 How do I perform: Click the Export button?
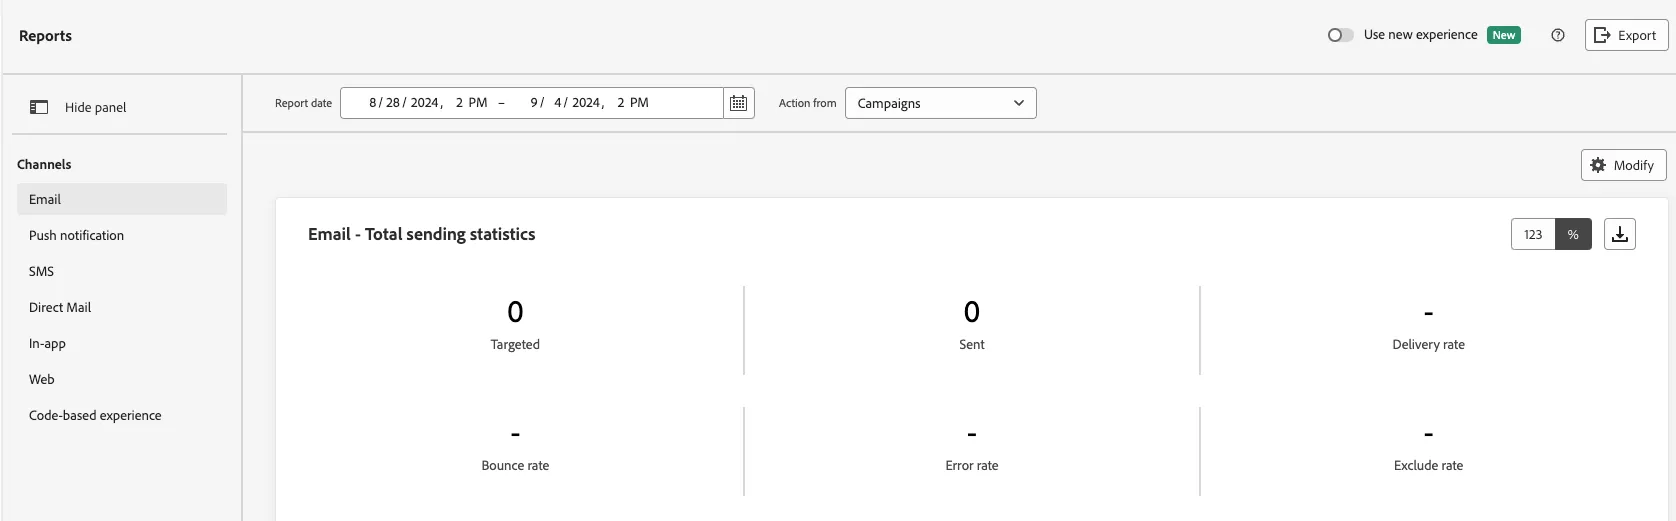tap(1626, 35)
